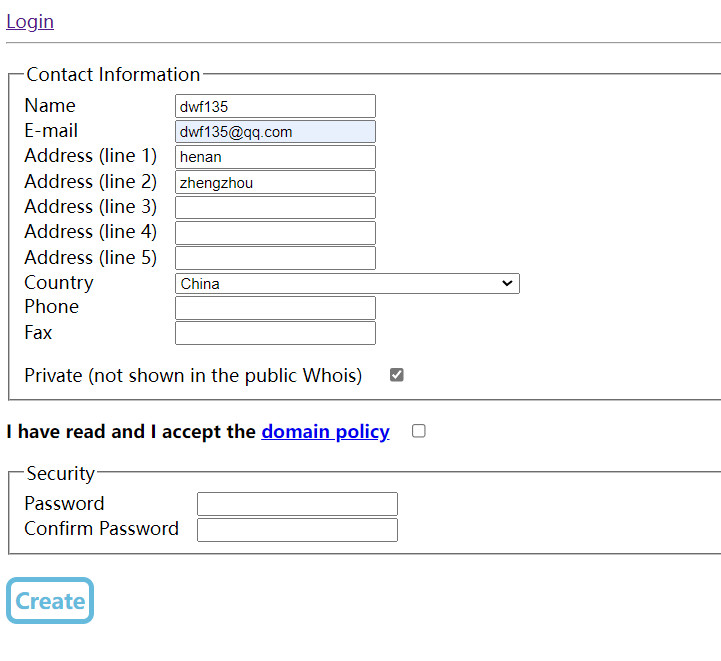This screenshot has height=661, width=721.
Task: Focus the E-mail text box
Action: point(275,131)
